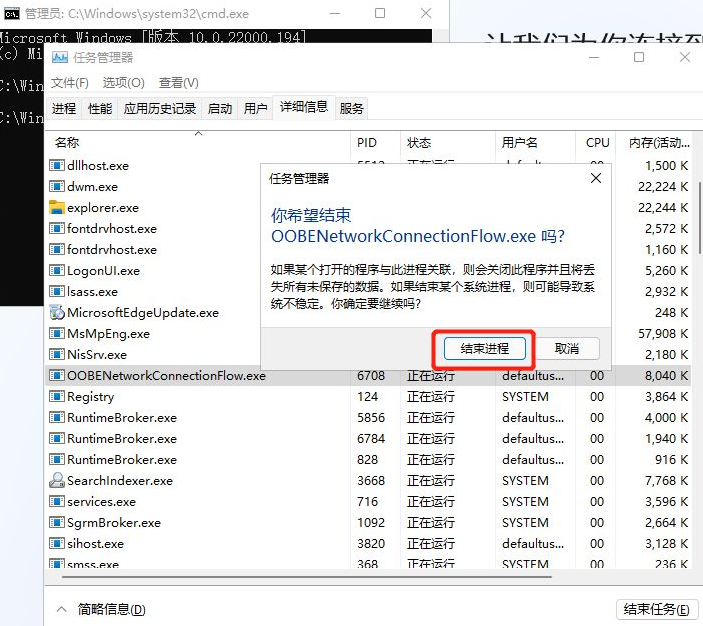Click the sihost.exe process icon
The image size is (703, 626).
[56, 543]
